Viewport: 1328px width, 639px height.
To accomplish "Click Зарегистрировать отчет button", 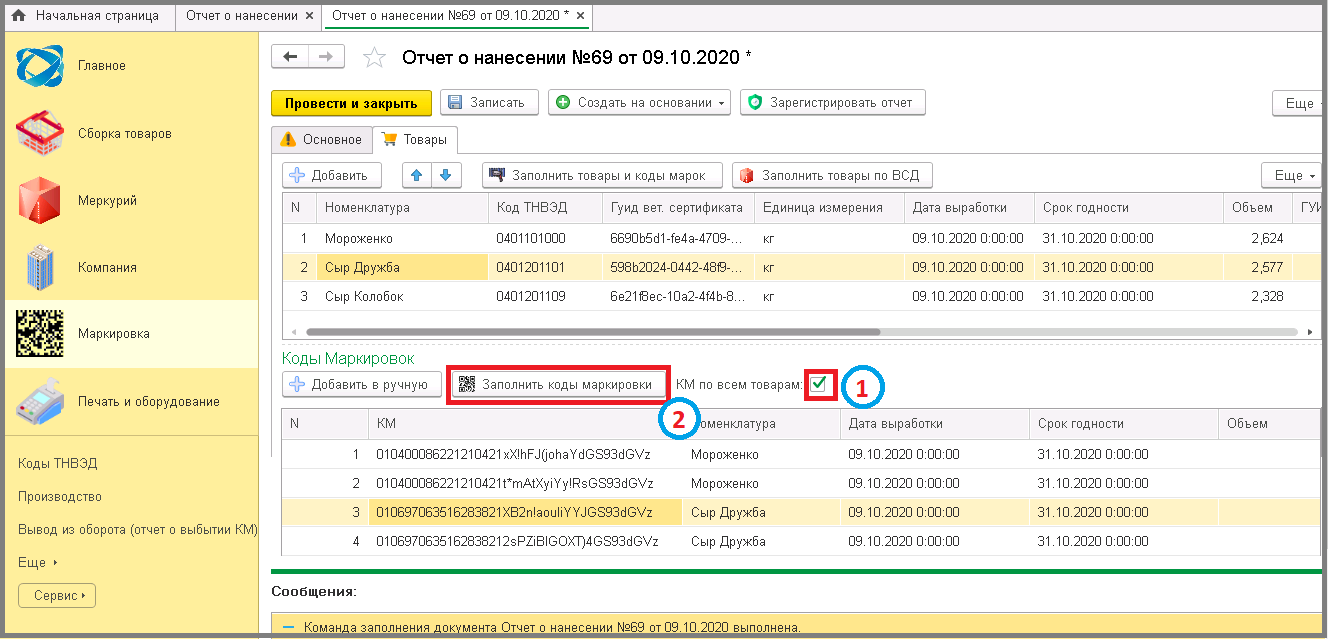I will pos(832,102).
